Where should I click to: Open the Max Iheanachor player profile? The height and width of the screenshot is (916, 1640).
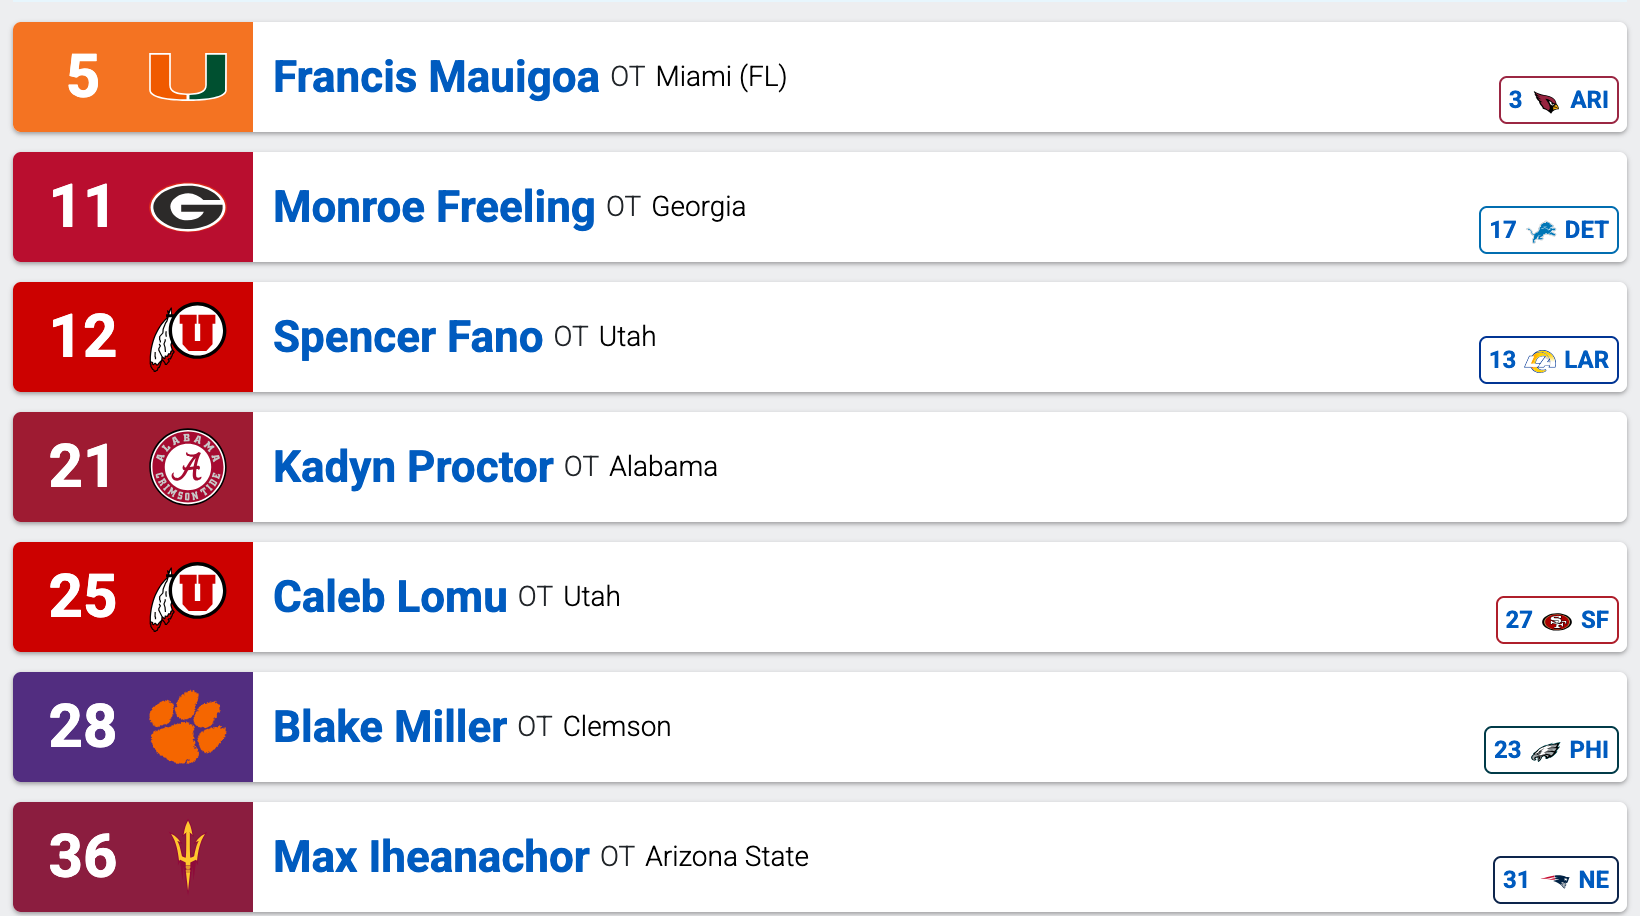tap(431, 857)
